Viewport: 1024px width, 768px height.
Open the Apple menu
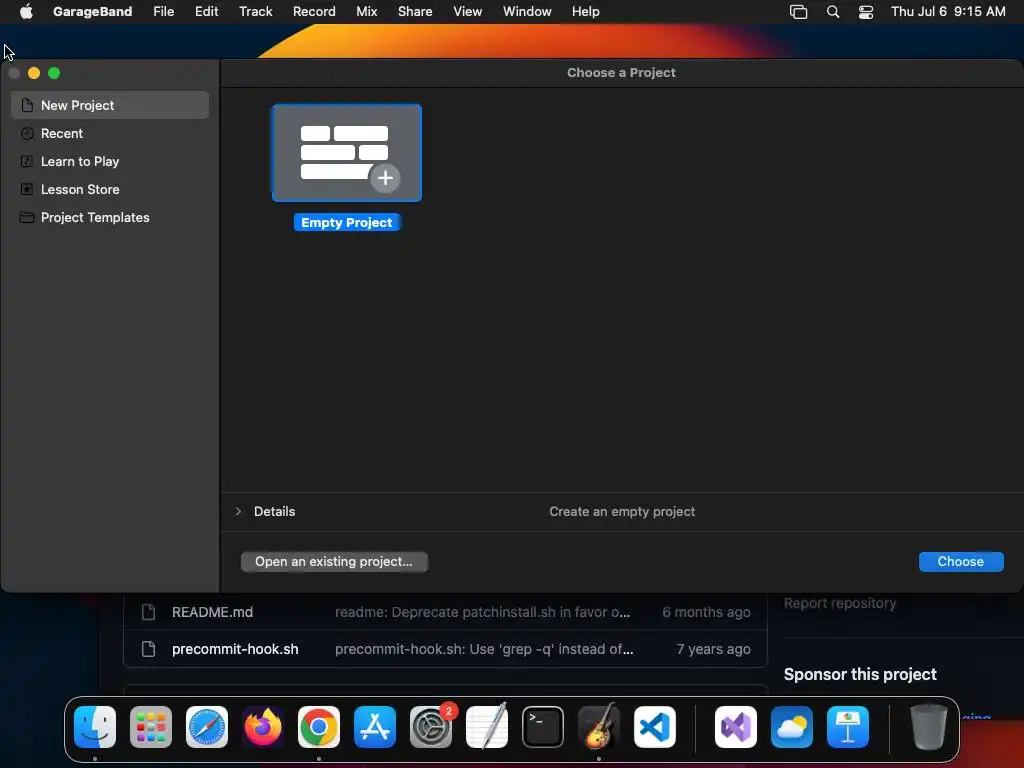[26, 11]
